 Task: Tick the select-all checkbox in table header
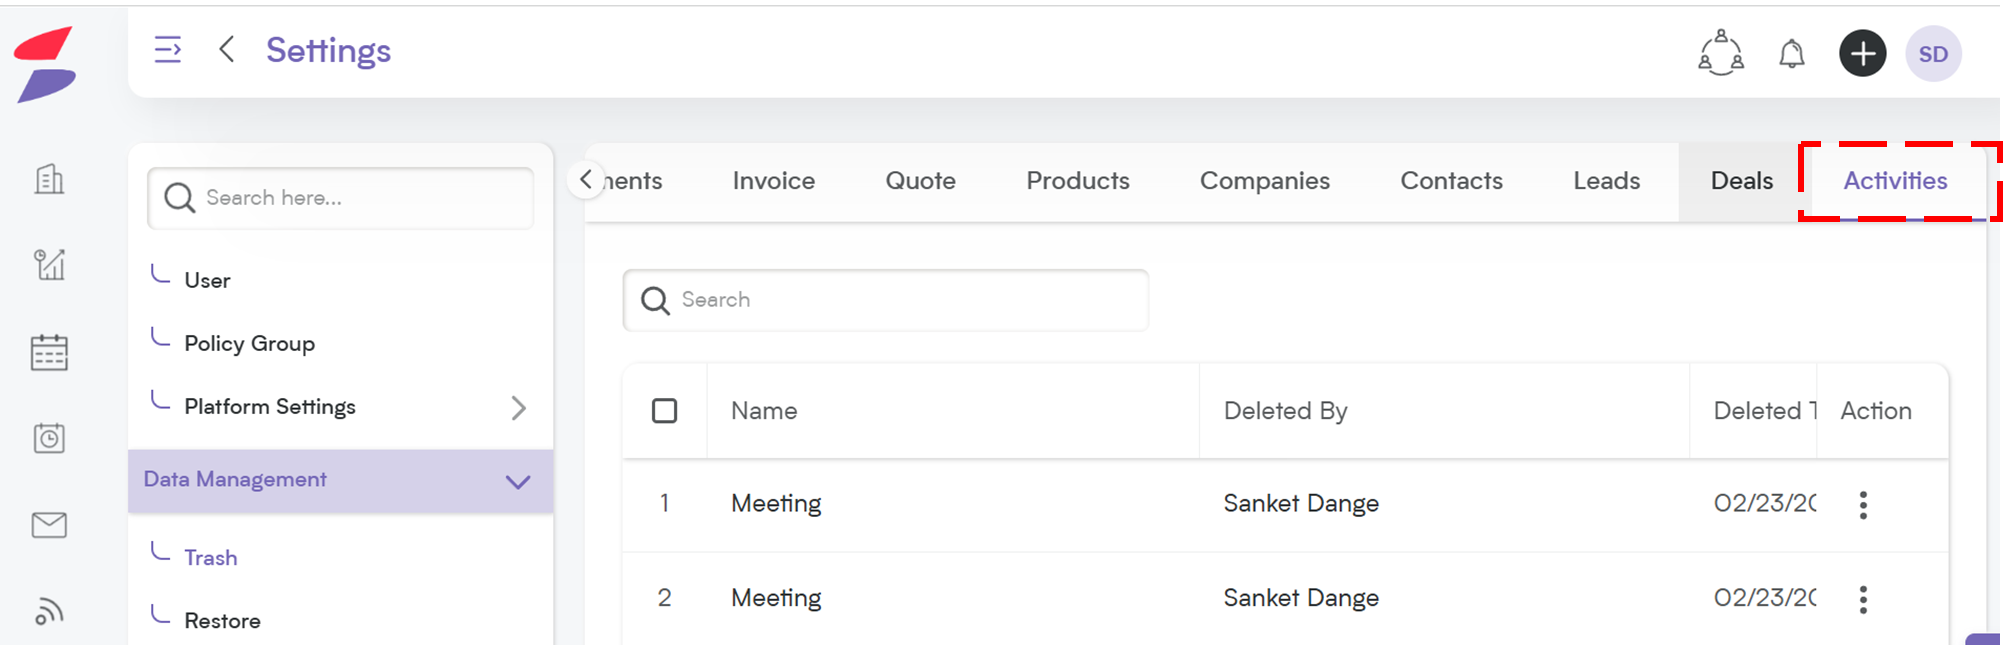coord(664,411)
